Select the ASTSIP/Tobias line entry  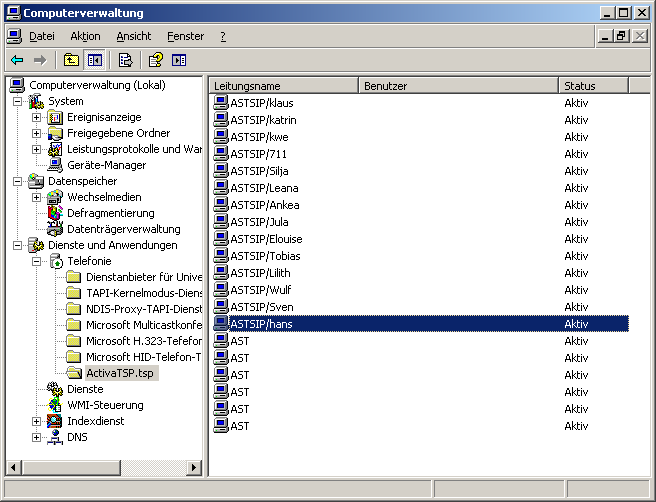[265, 256]
